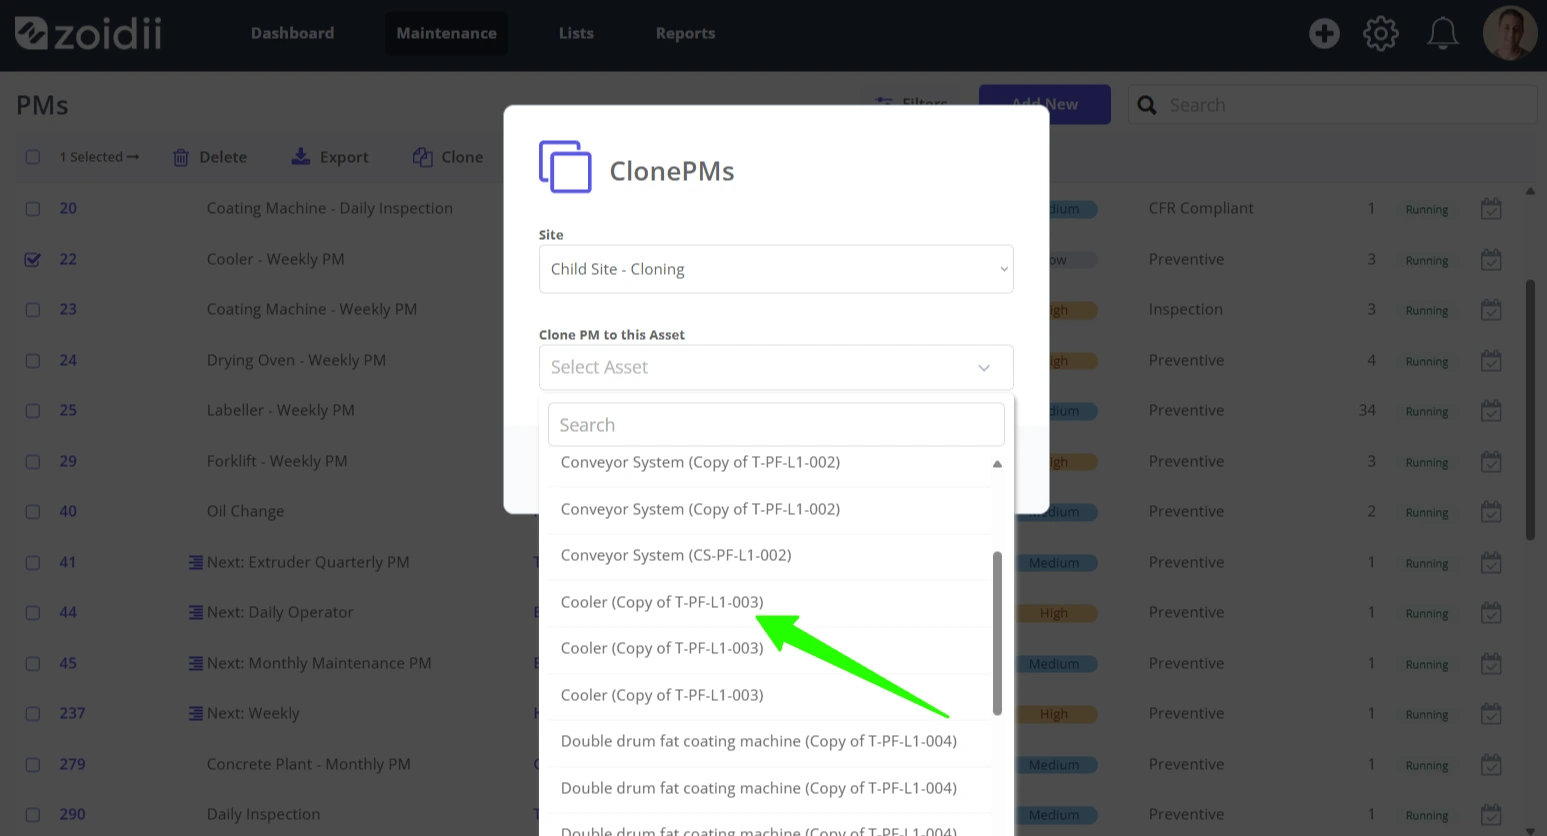
Task: Open the Lists menu
Action: 576,33
